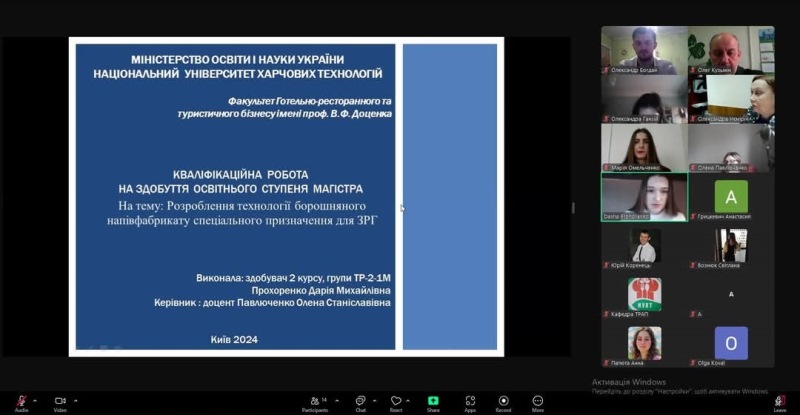Screen dimensions: 800x415
Task: Click the muted mic icon beside Кафедра ТРАП
Action: (x=606, y=314)
